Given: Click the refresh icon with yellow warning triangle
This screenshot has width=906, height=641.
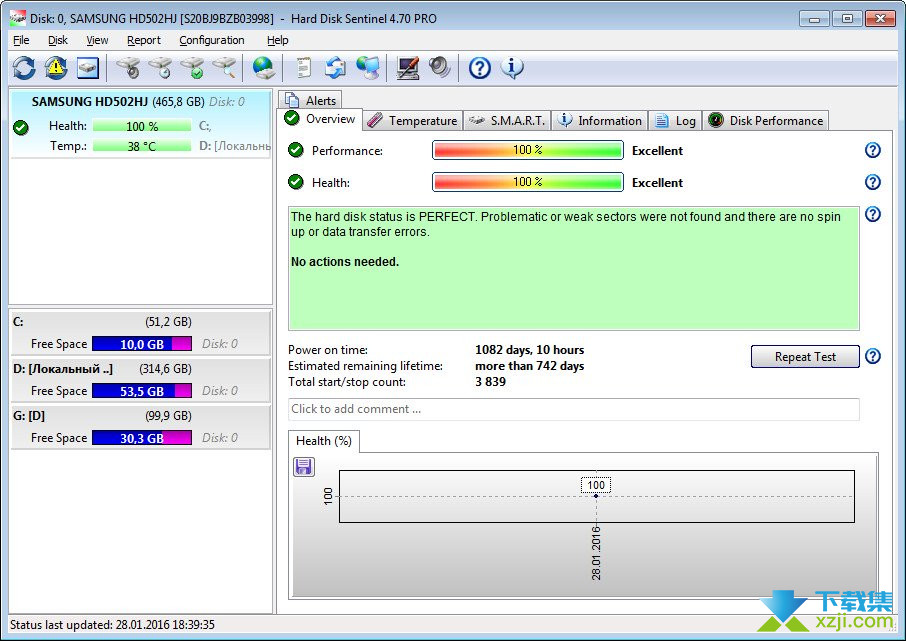Looking at the screenshot, I should point(56,68).
